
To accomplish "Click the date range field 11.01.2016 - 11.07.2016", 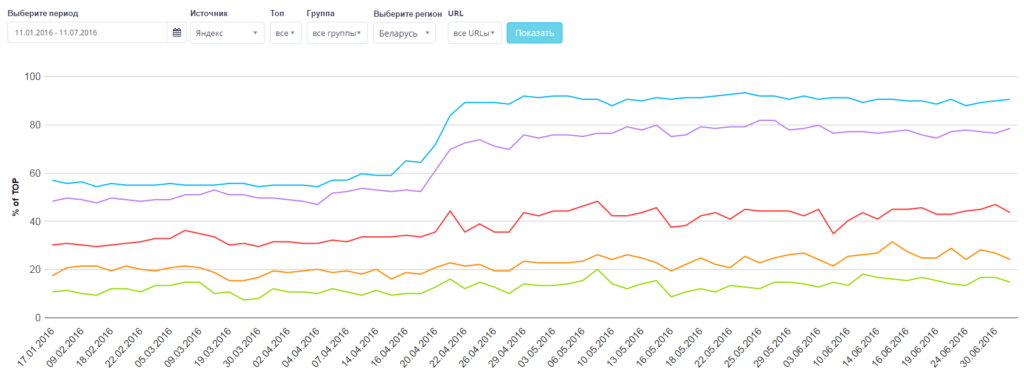I will 88,33.
